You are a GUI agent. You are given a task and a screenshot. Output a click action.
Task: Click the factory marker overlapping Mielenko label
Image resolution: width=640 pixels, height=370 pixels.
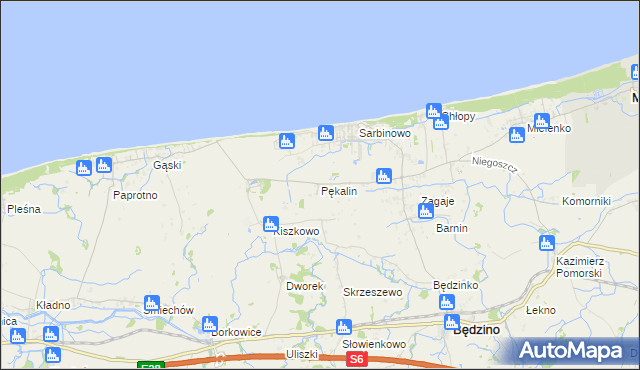(x=542, y=121)
